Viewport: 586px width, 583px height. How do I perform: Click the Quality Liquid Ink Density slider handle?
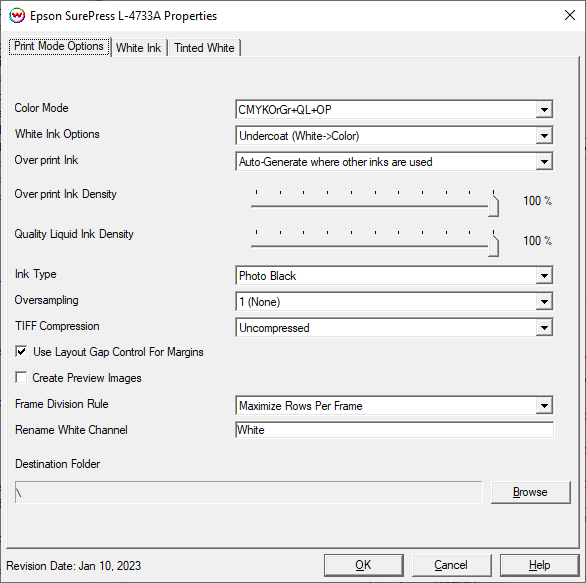click(493, 245)
